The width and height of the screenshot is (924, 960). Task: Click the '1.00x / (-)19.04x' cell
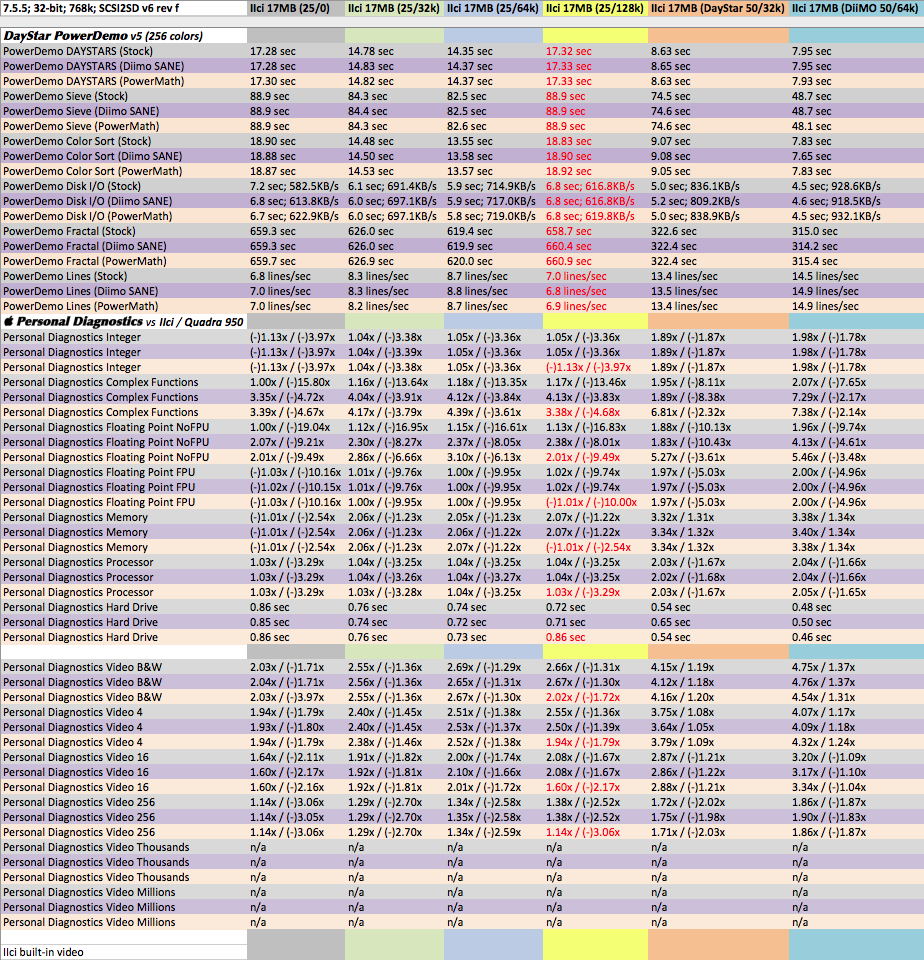[290, 427]
